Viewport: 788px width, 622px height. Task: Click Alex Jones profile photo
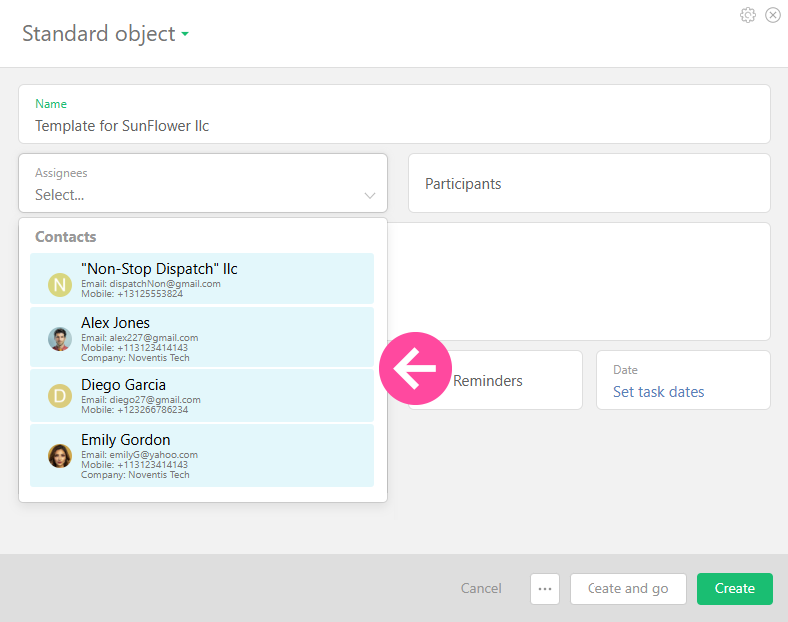tap(60, 339)
